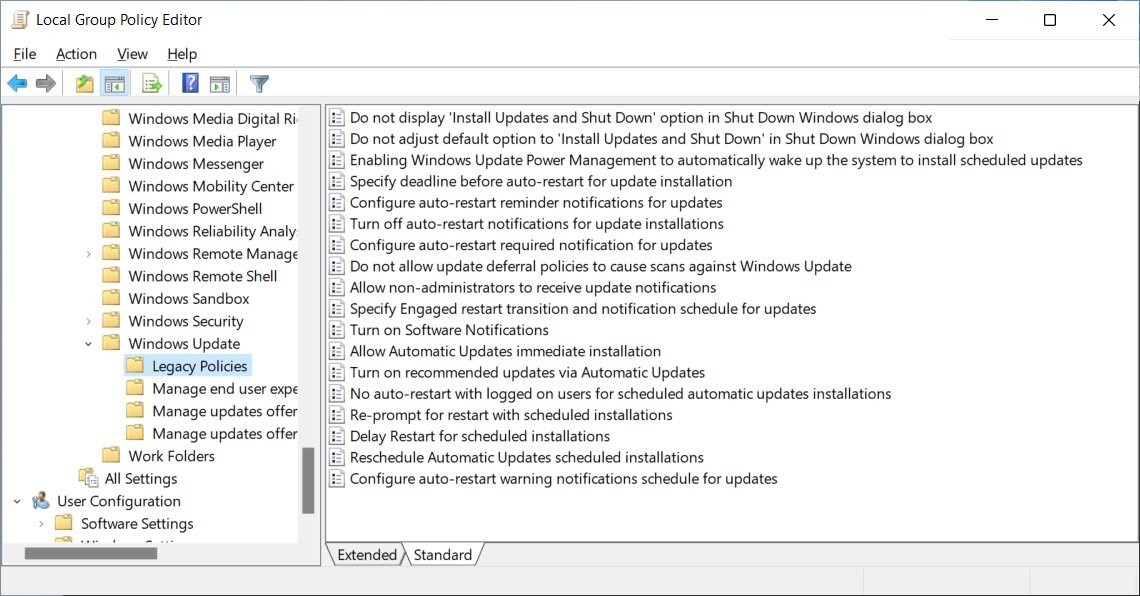Collapse the Windows Update tree node
The width and height of the screenshot is (1140, 596).
pyautogui.click(x=89, y=342)
